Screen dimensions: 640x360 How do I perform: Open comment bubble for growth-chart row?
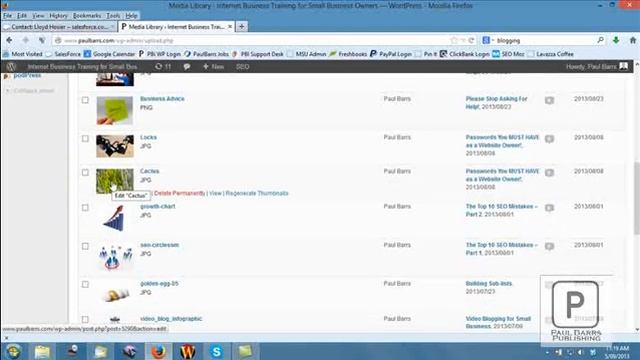coord(549,208)
